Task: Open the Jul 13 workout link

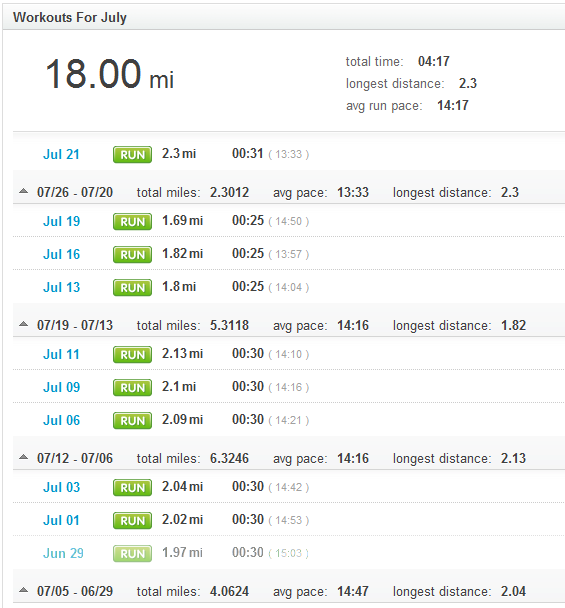Action: 61,287
